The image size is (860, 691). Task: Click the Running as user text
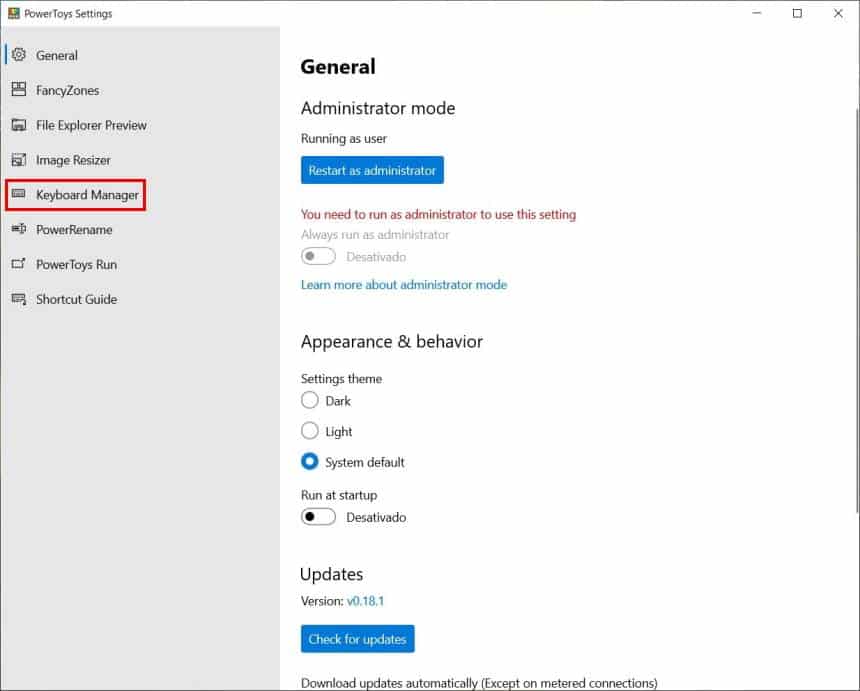(x=343, y=139)
